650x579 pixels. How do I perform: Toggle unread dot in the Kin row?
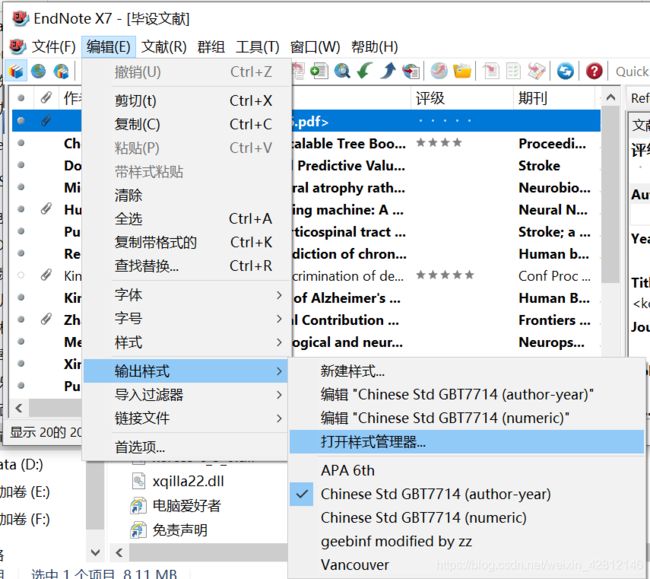[21, 275]
